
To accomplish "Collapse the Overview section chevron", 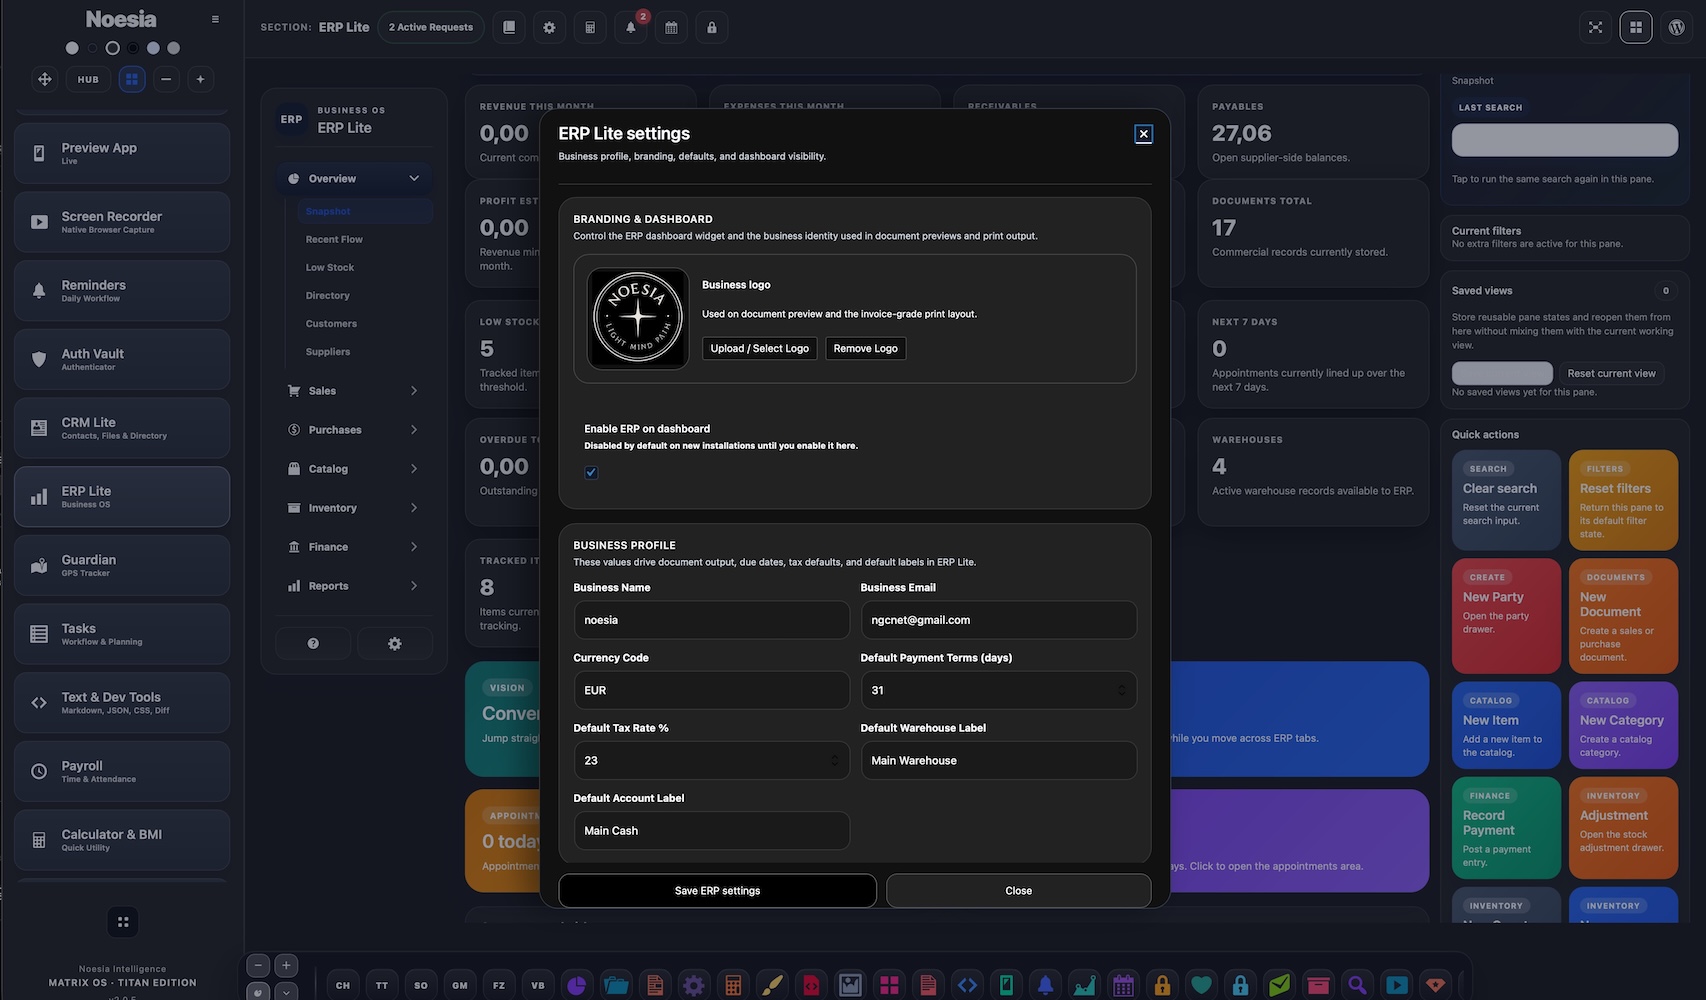I will [414, 178].
